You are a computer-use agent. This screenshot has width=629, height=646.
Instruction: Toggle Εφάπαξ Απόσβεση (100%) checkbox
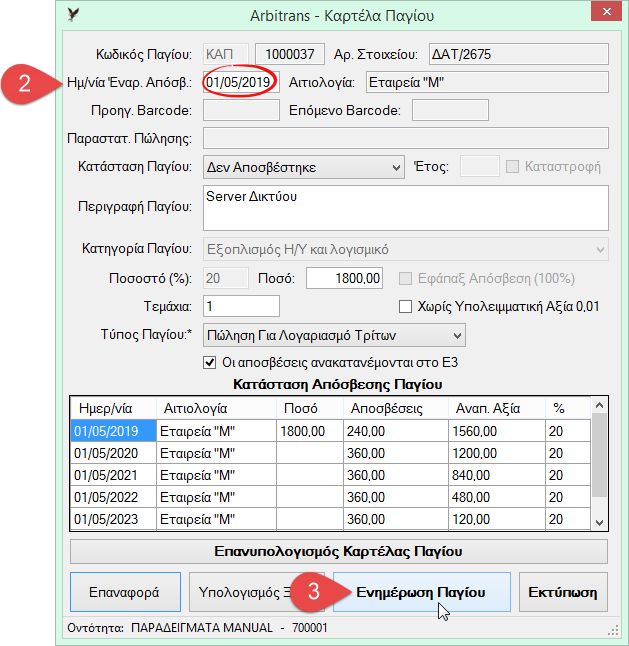pyautogui.click(x=405, y=279)
